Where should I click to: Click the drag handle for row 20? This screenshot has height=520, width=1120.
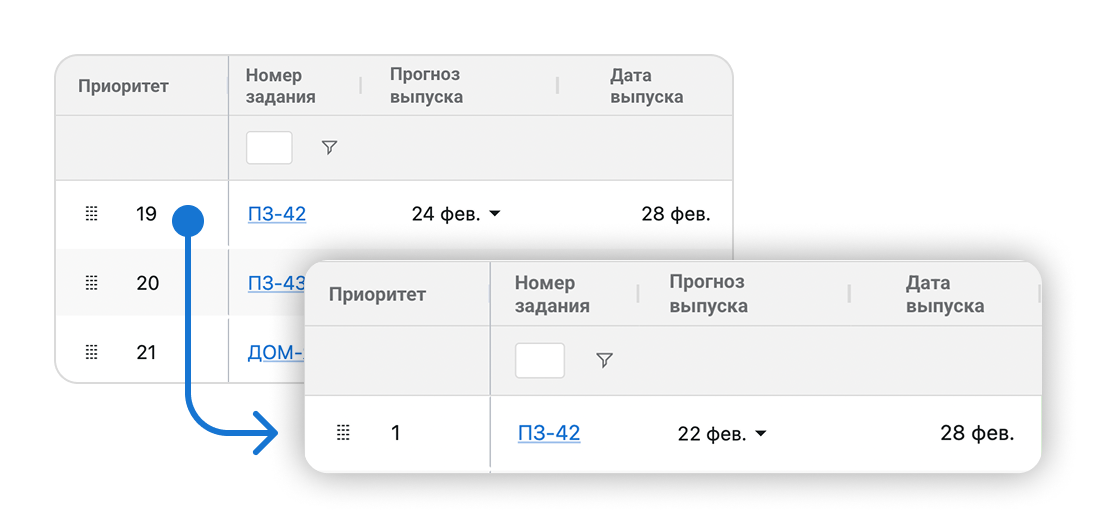click(91, 283)
